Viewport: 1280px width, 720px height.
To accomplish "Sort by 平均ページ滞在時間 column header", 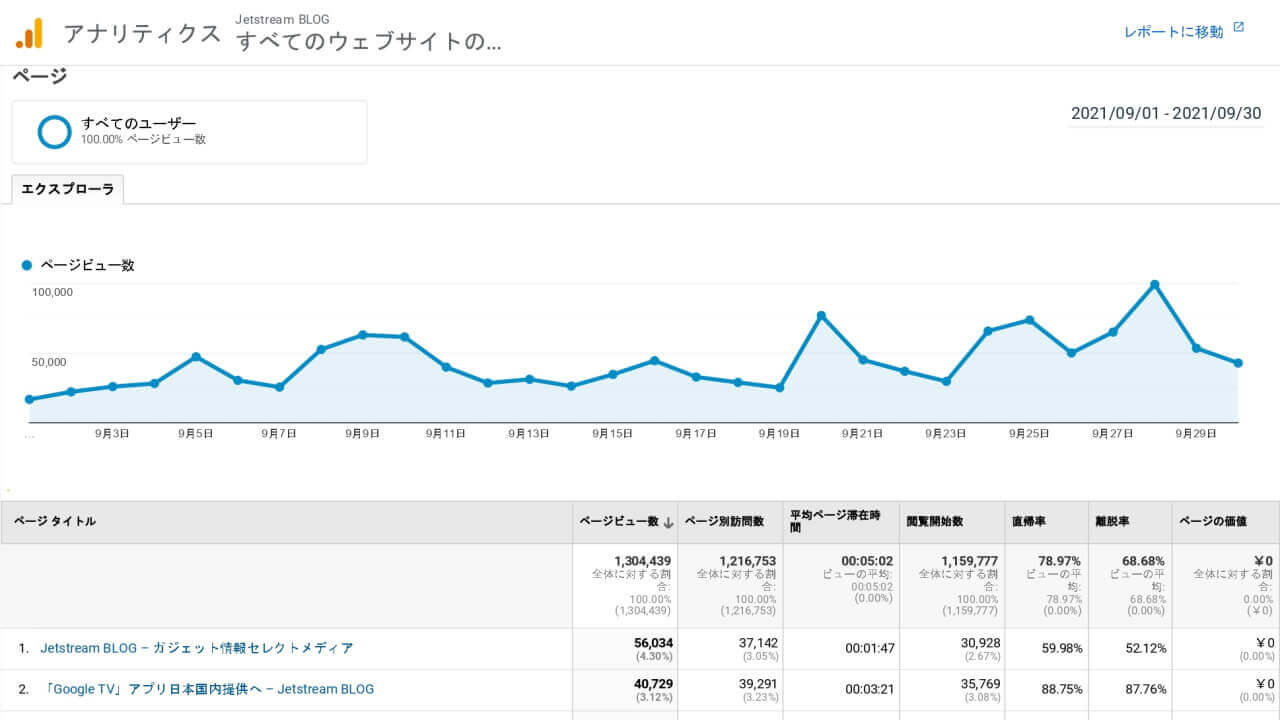I will point(835,521).
